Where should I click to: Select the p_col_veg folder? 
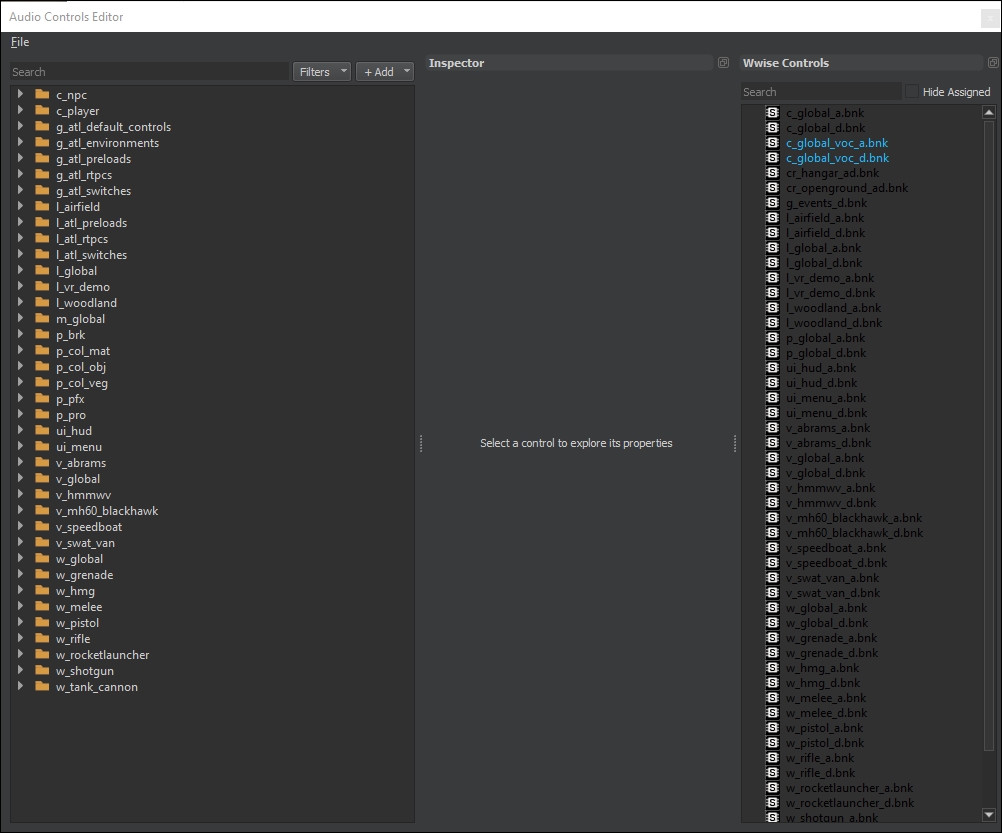click(82, 383)
